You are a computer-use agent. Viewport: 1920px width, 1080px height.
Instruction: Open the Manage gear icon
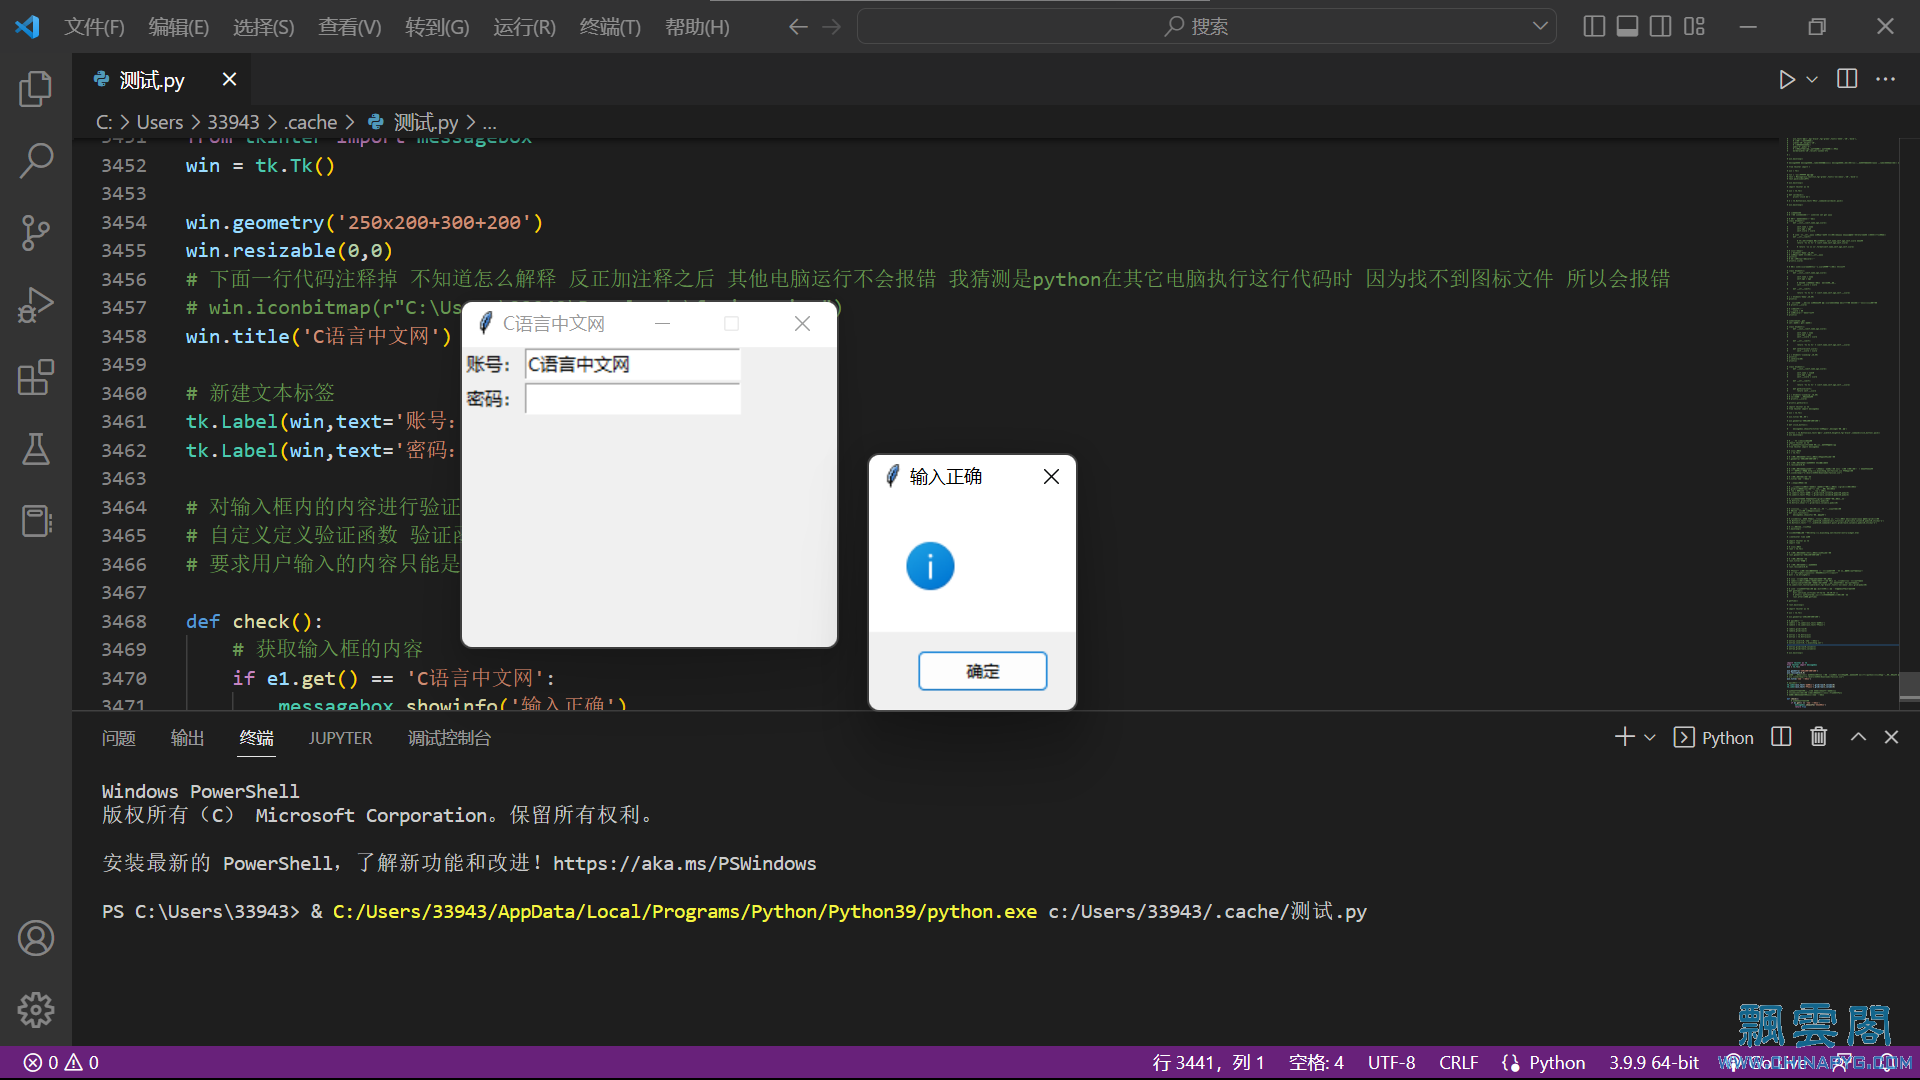pos(36,1010)
